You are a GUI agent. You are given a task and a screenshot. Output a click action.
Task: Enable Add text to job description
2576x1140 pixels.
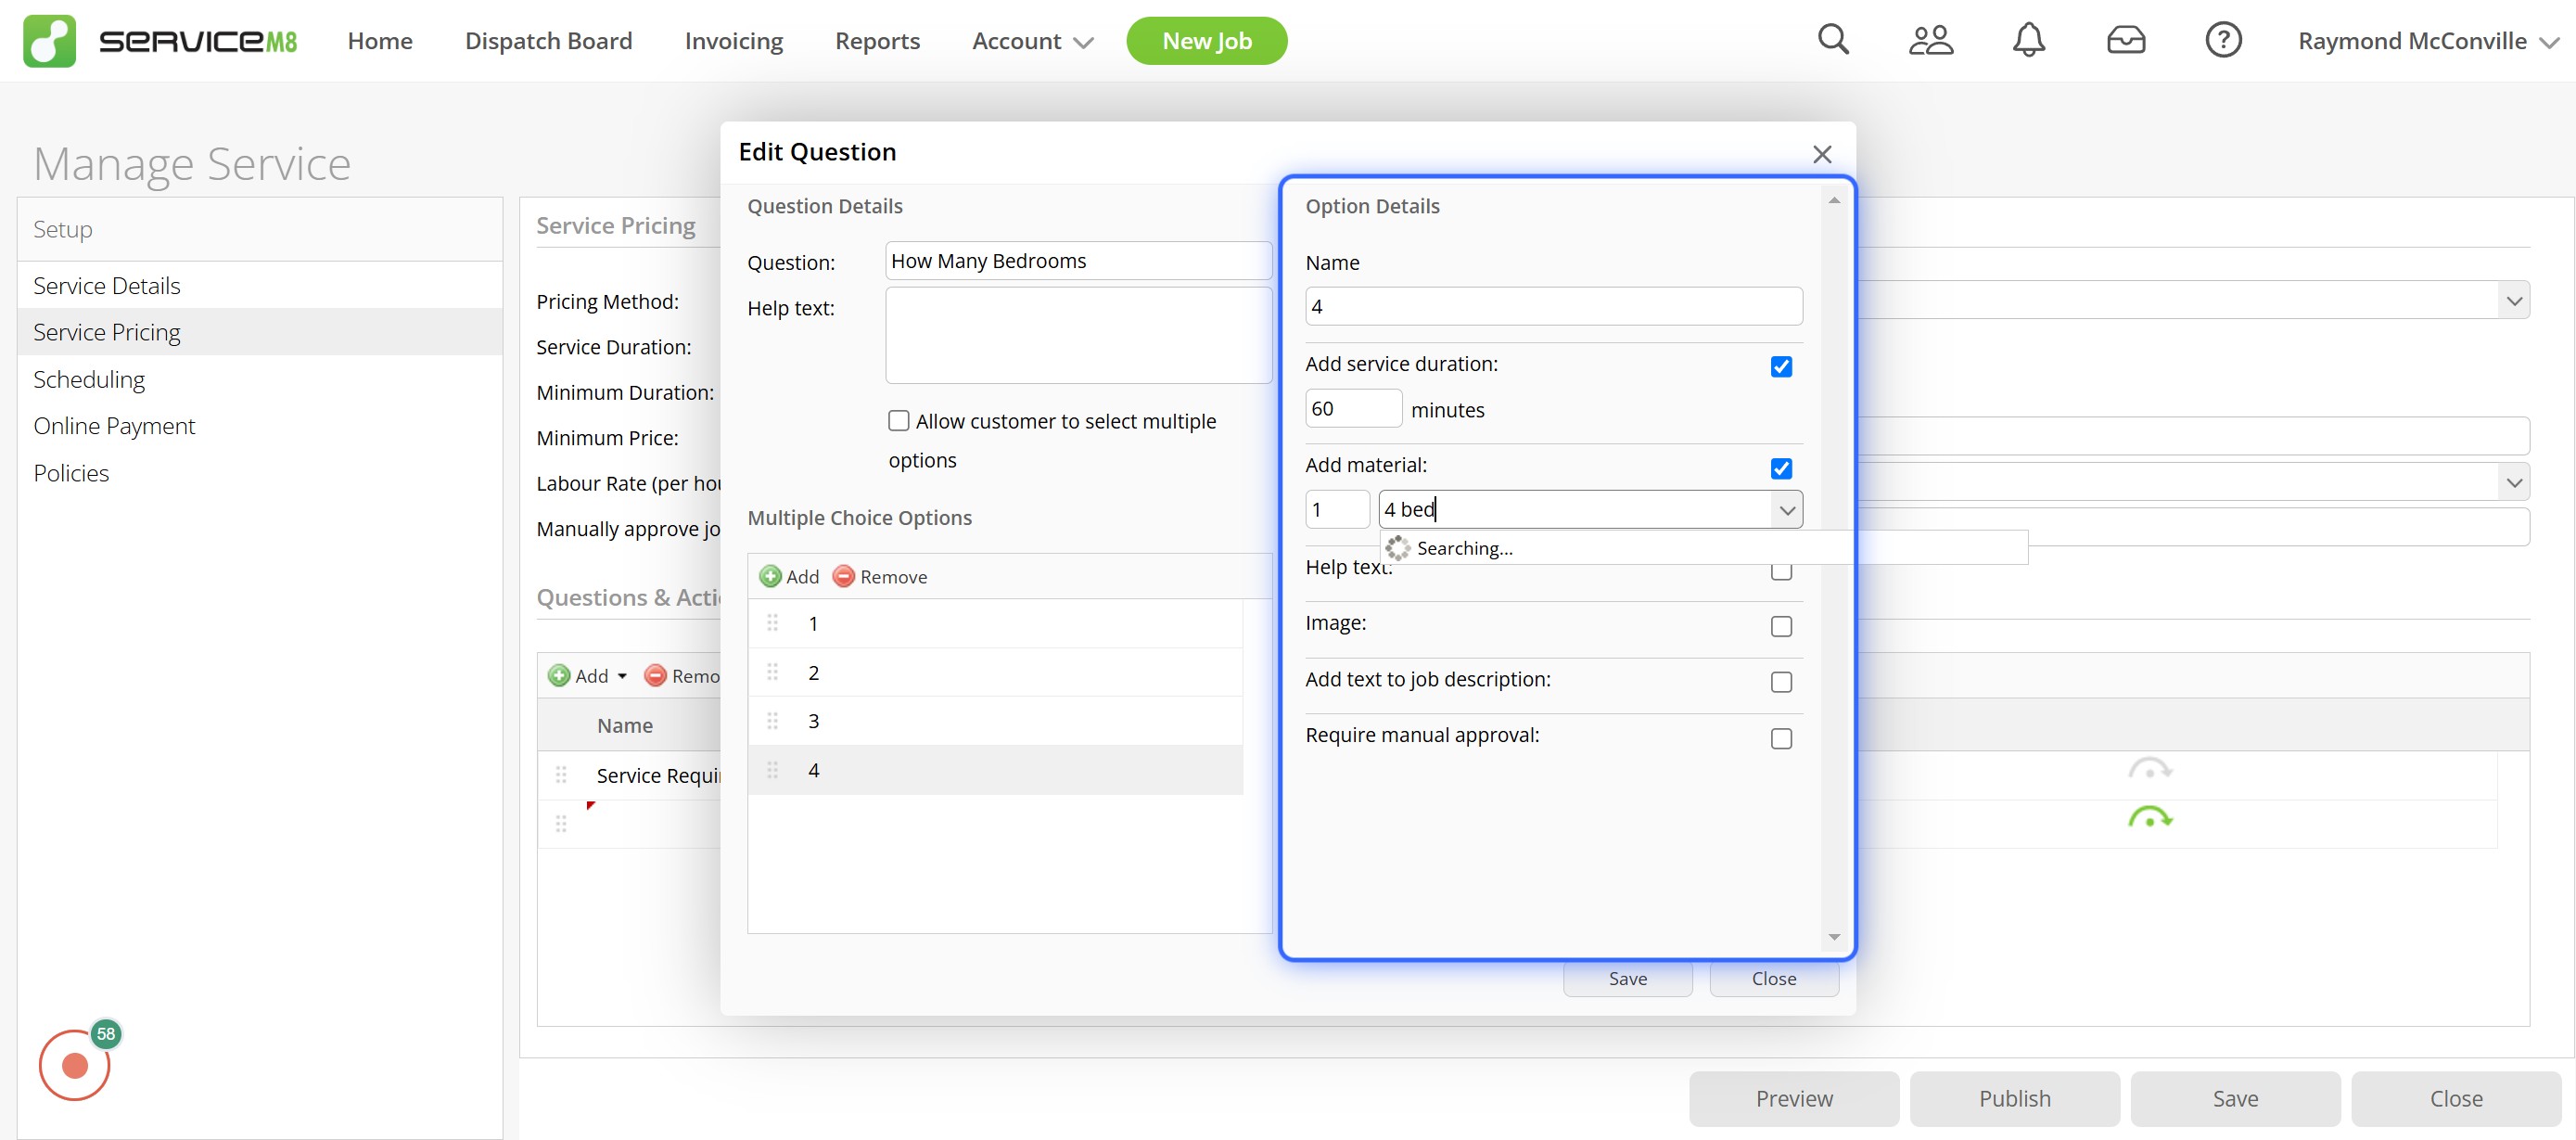1781,682
